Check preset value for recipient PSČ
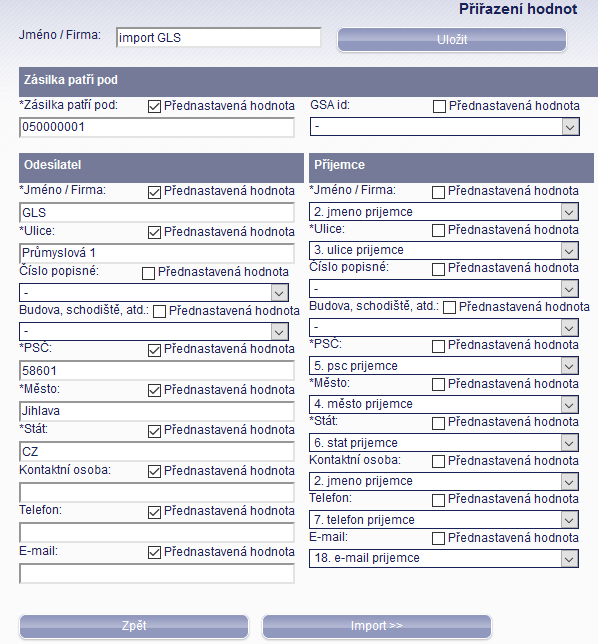The image size is (598, 644). pos(439,346)
